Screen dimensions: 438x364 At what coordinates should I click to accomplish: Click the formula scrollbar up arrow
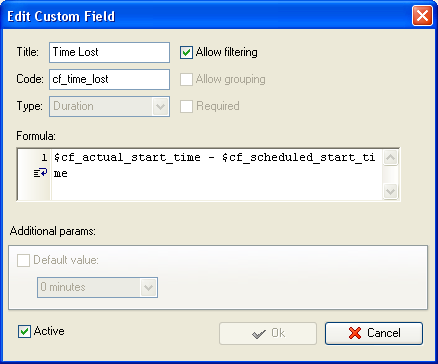pyautogui.click(x=390, y=157)
